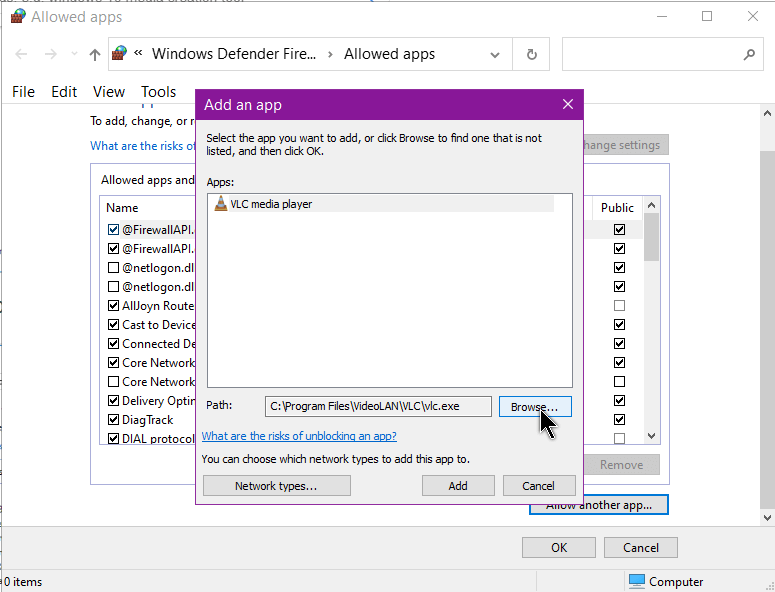The image size is (775, 592).
Task: Toggle the Cast to Device checkbox
Action: click(x=113, y=325)
